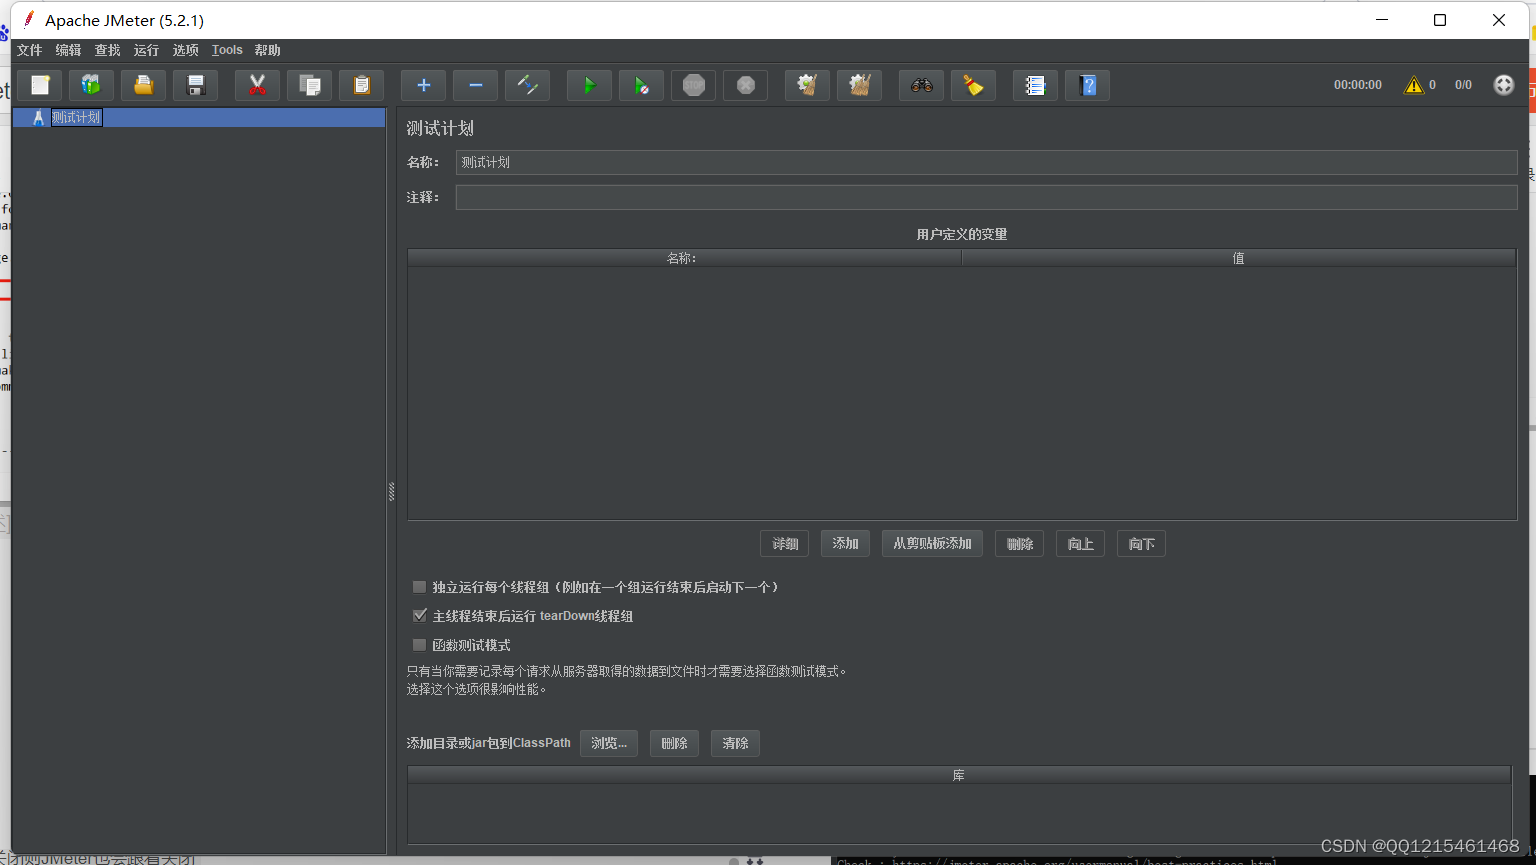Click the 向上 move-up button
The width and height of the screenshot is (1536, 865).
[1080, 544]
